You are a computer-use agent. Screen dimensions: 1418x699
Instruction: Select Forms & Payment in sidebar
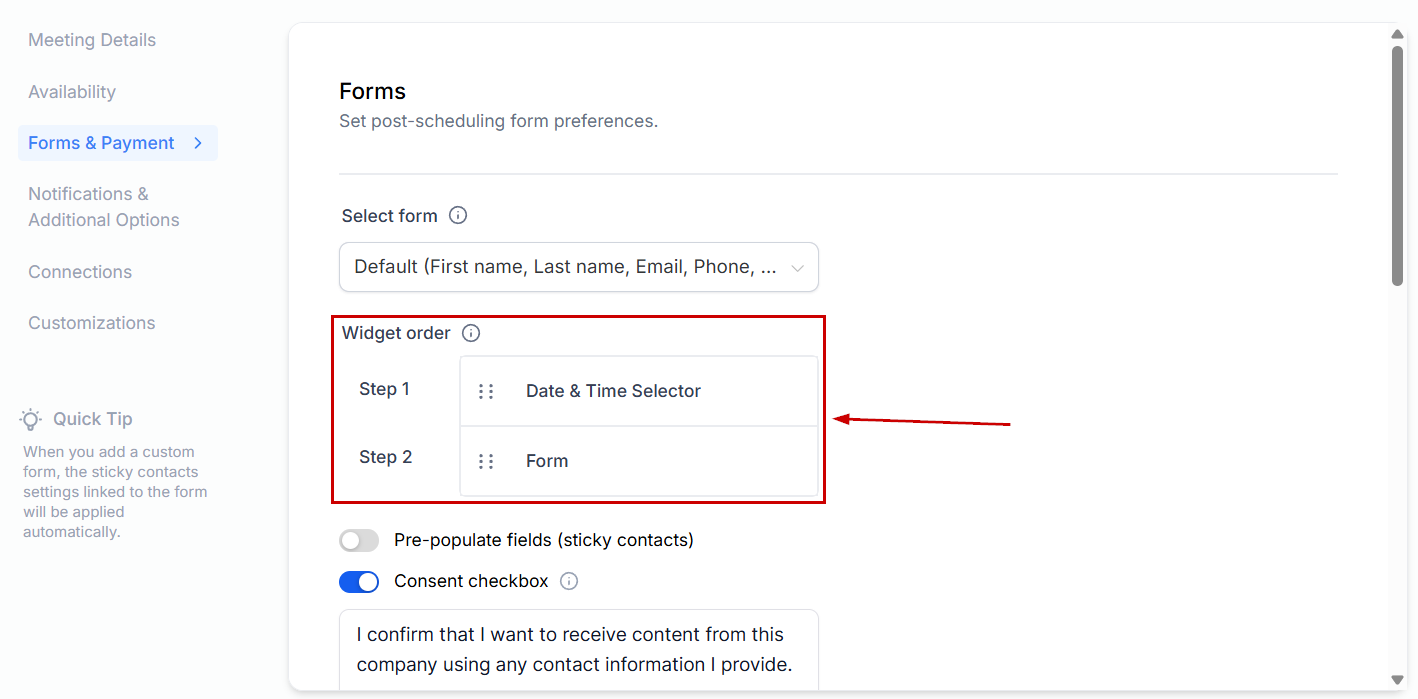pos(101,143)
